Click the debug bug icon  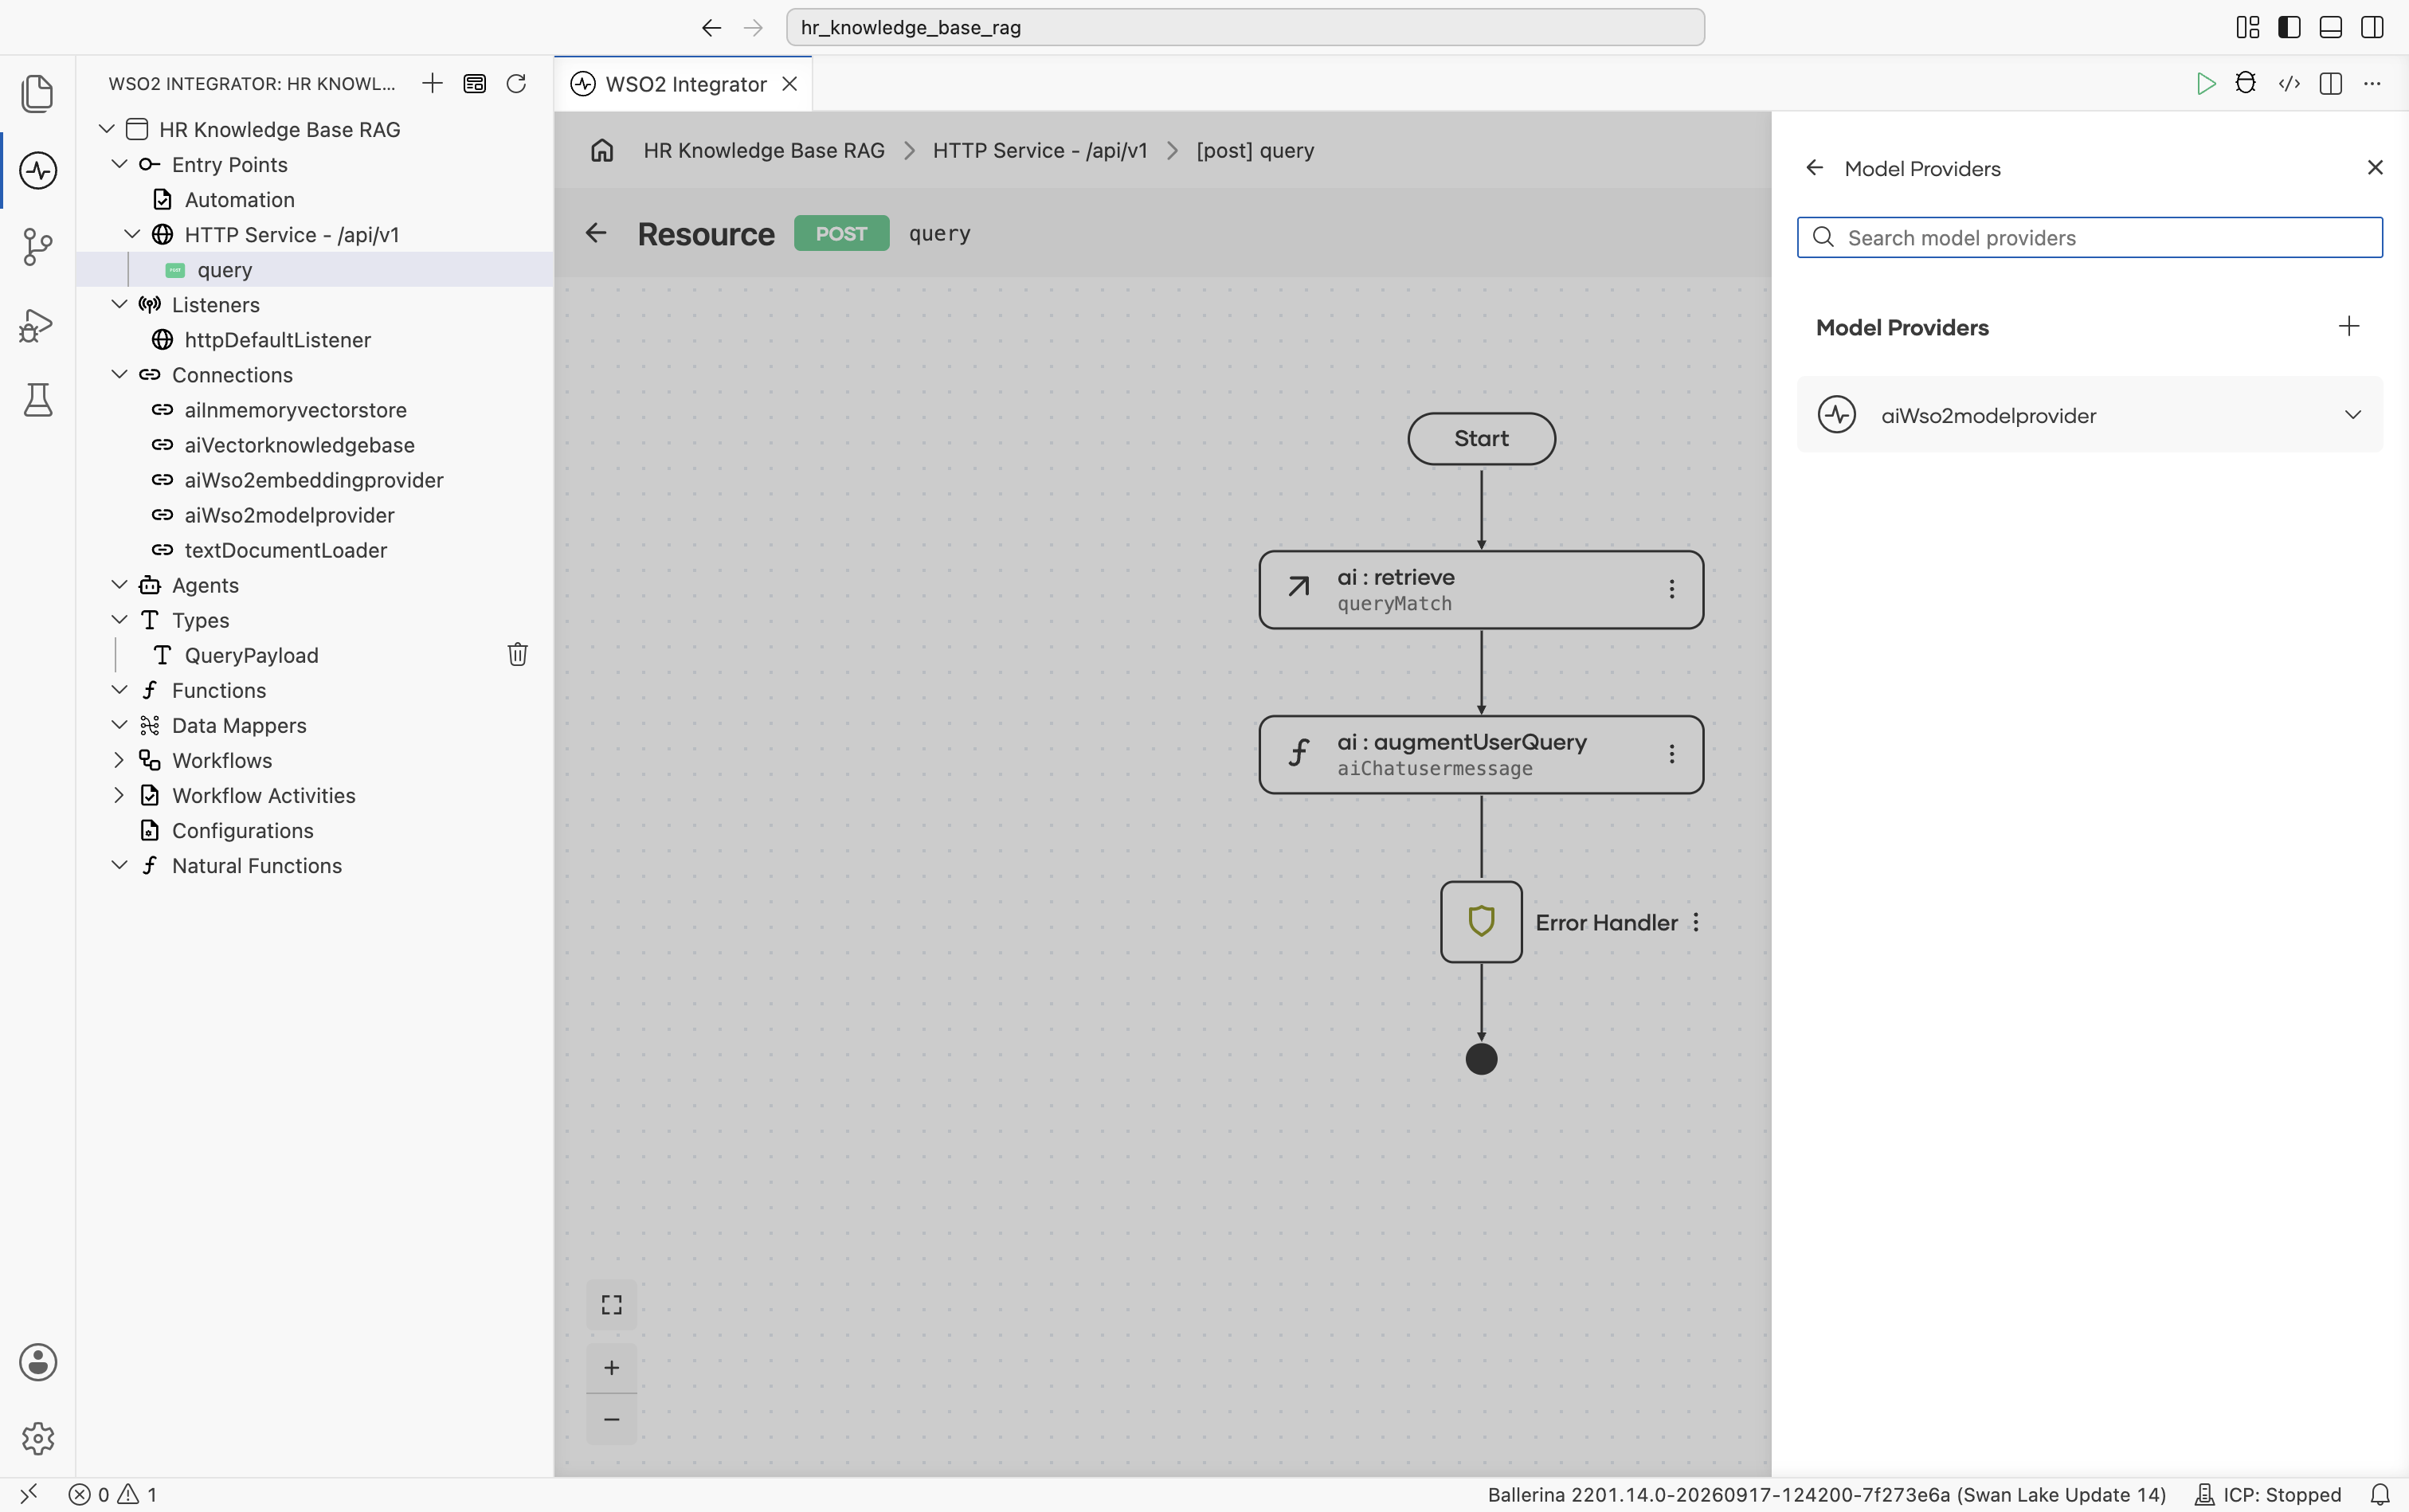coord(2246,83)
